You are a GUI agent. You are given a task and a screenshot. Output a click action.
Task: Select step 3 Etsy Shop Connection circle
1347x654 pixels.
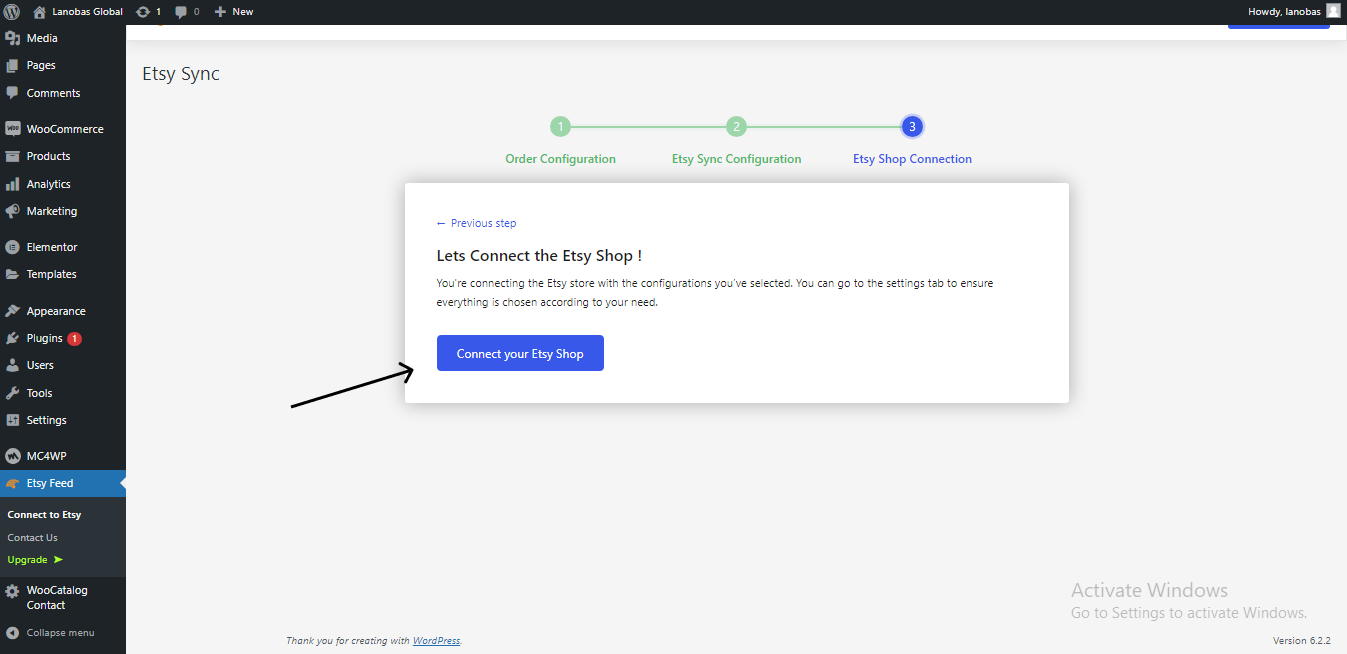(912, 127)
